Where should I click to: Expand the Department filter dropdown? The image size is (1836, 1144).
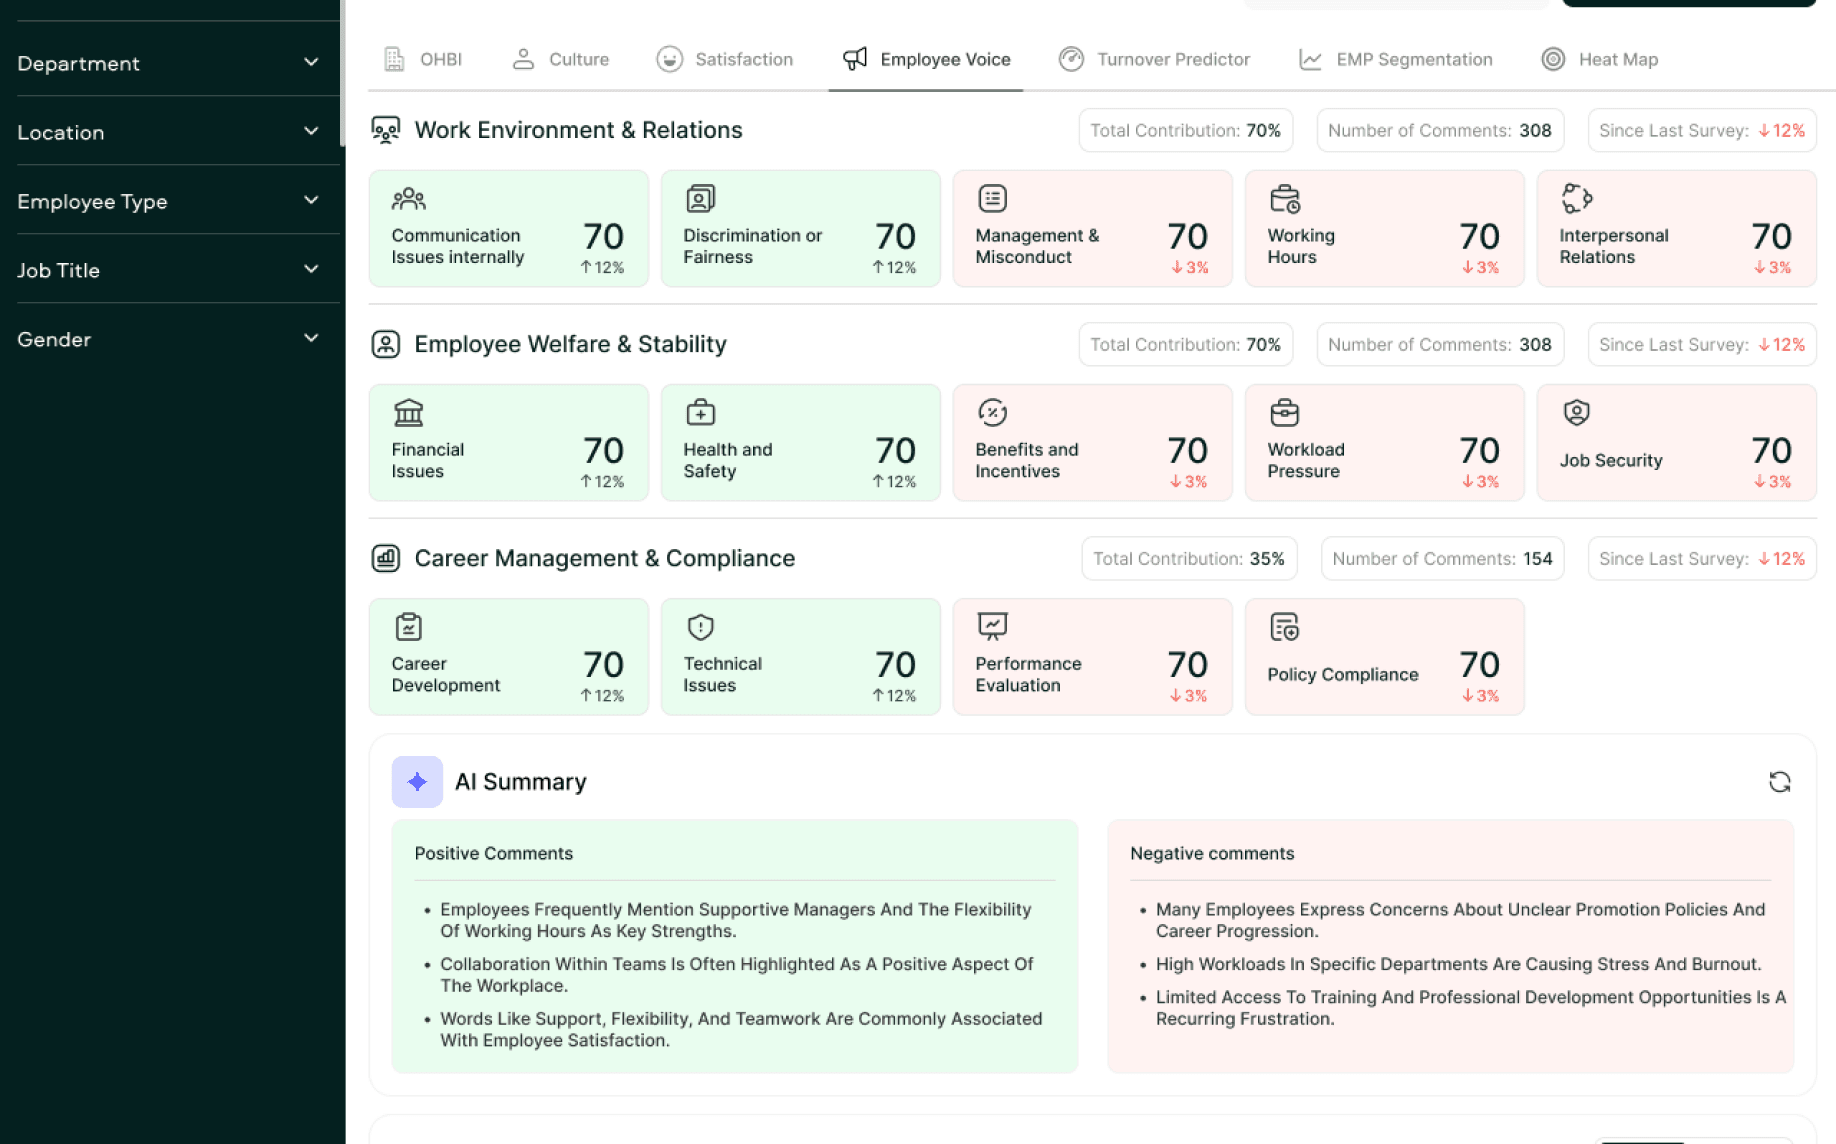(x=169, y=63)
